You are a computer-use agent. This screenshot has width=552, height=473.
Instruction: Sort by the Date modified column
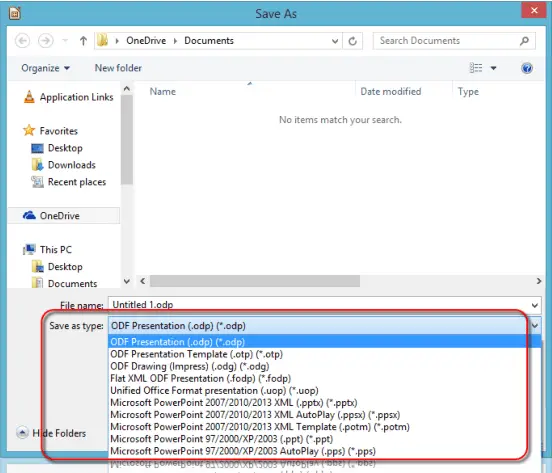391,92
